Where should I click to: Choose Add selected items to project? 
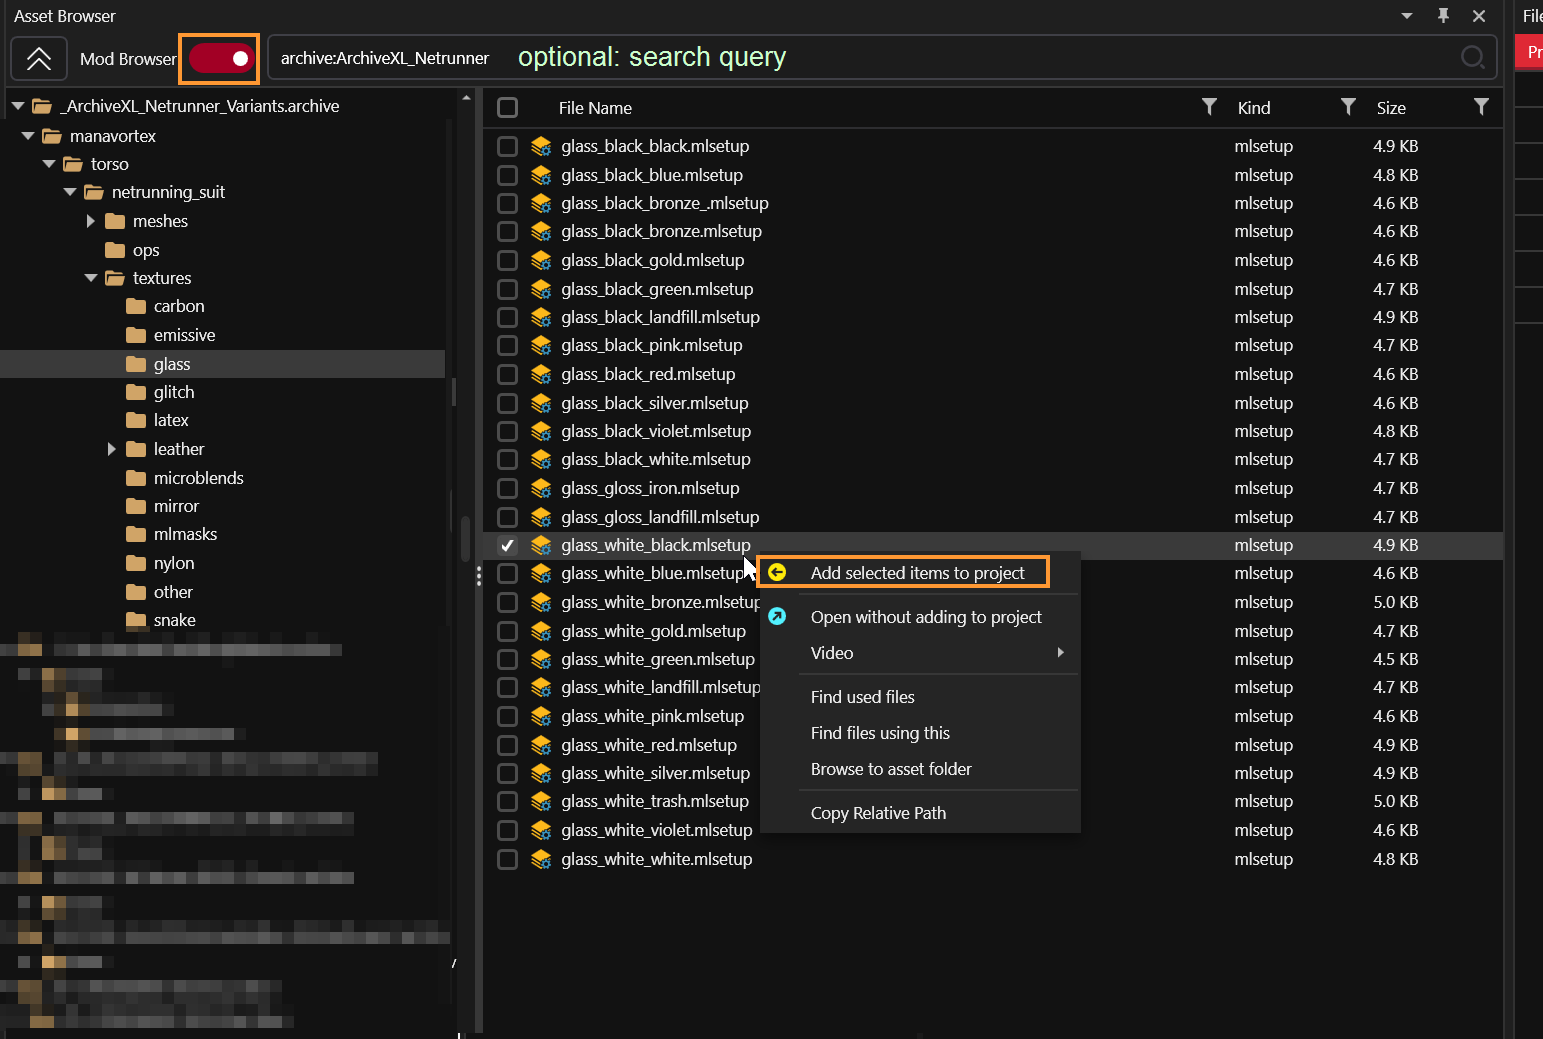[x=917, y=573]
